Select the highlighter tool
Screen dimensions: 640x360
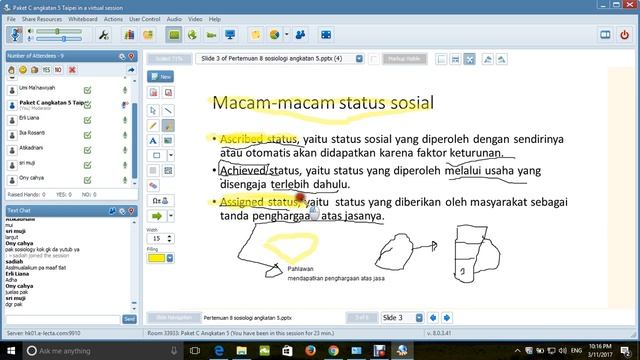point(168,126)
